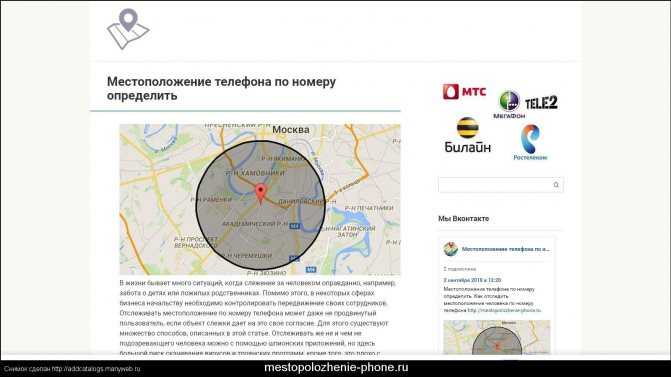Screen dimensions: 671x377
Task: Open the article title 'Местоположение телефона по номеру определить'
Action: tap(221, 88)
